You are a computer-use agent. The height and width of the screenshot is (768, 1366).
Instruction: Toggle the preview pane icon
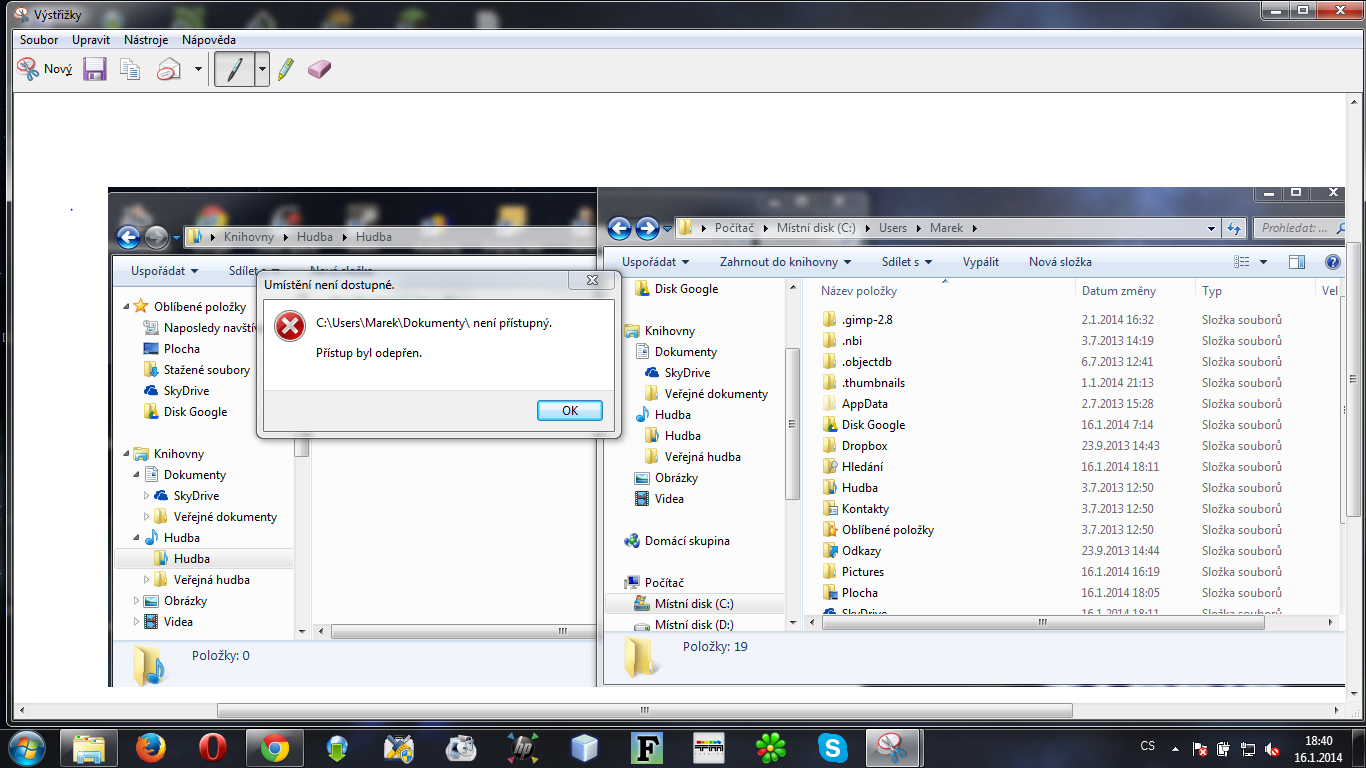click(1297, 262)
